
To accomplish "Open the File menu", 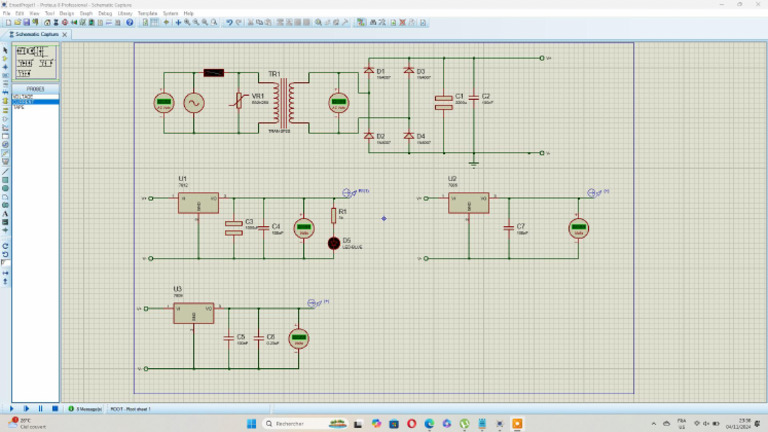I will (6, 13).
